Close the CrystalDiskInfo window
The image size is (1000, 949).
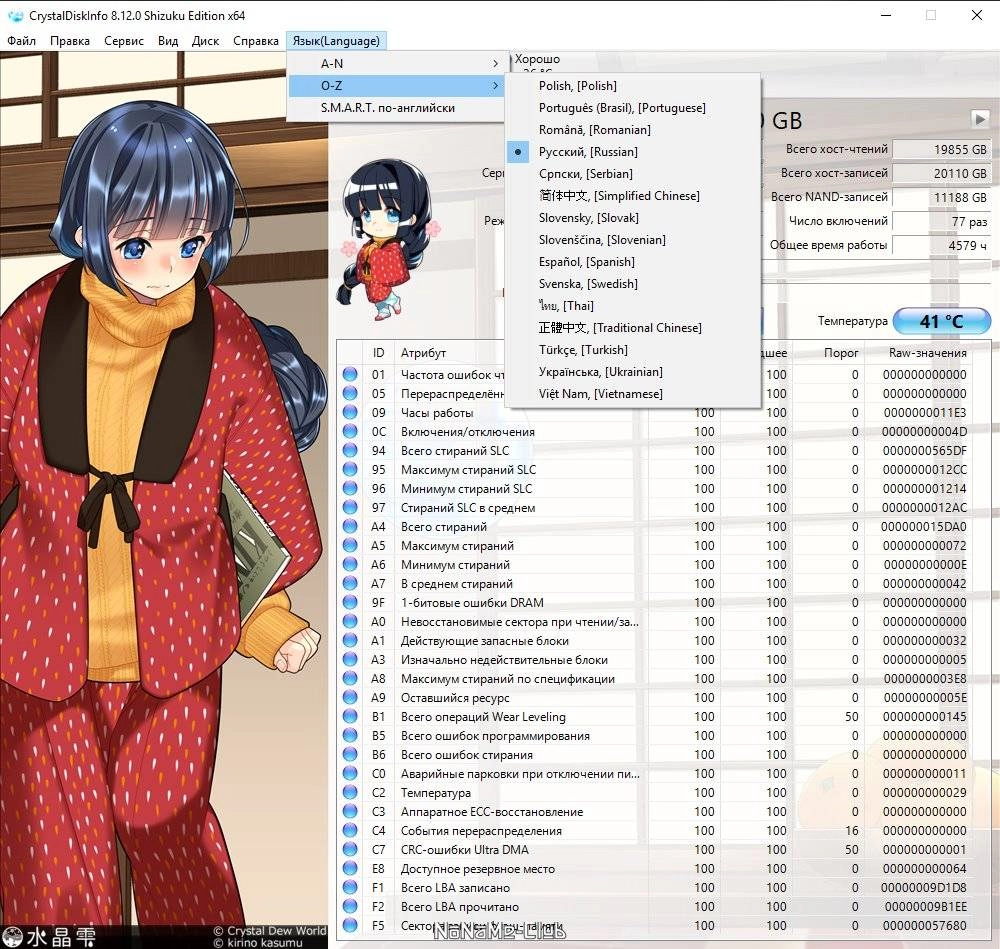976,15
